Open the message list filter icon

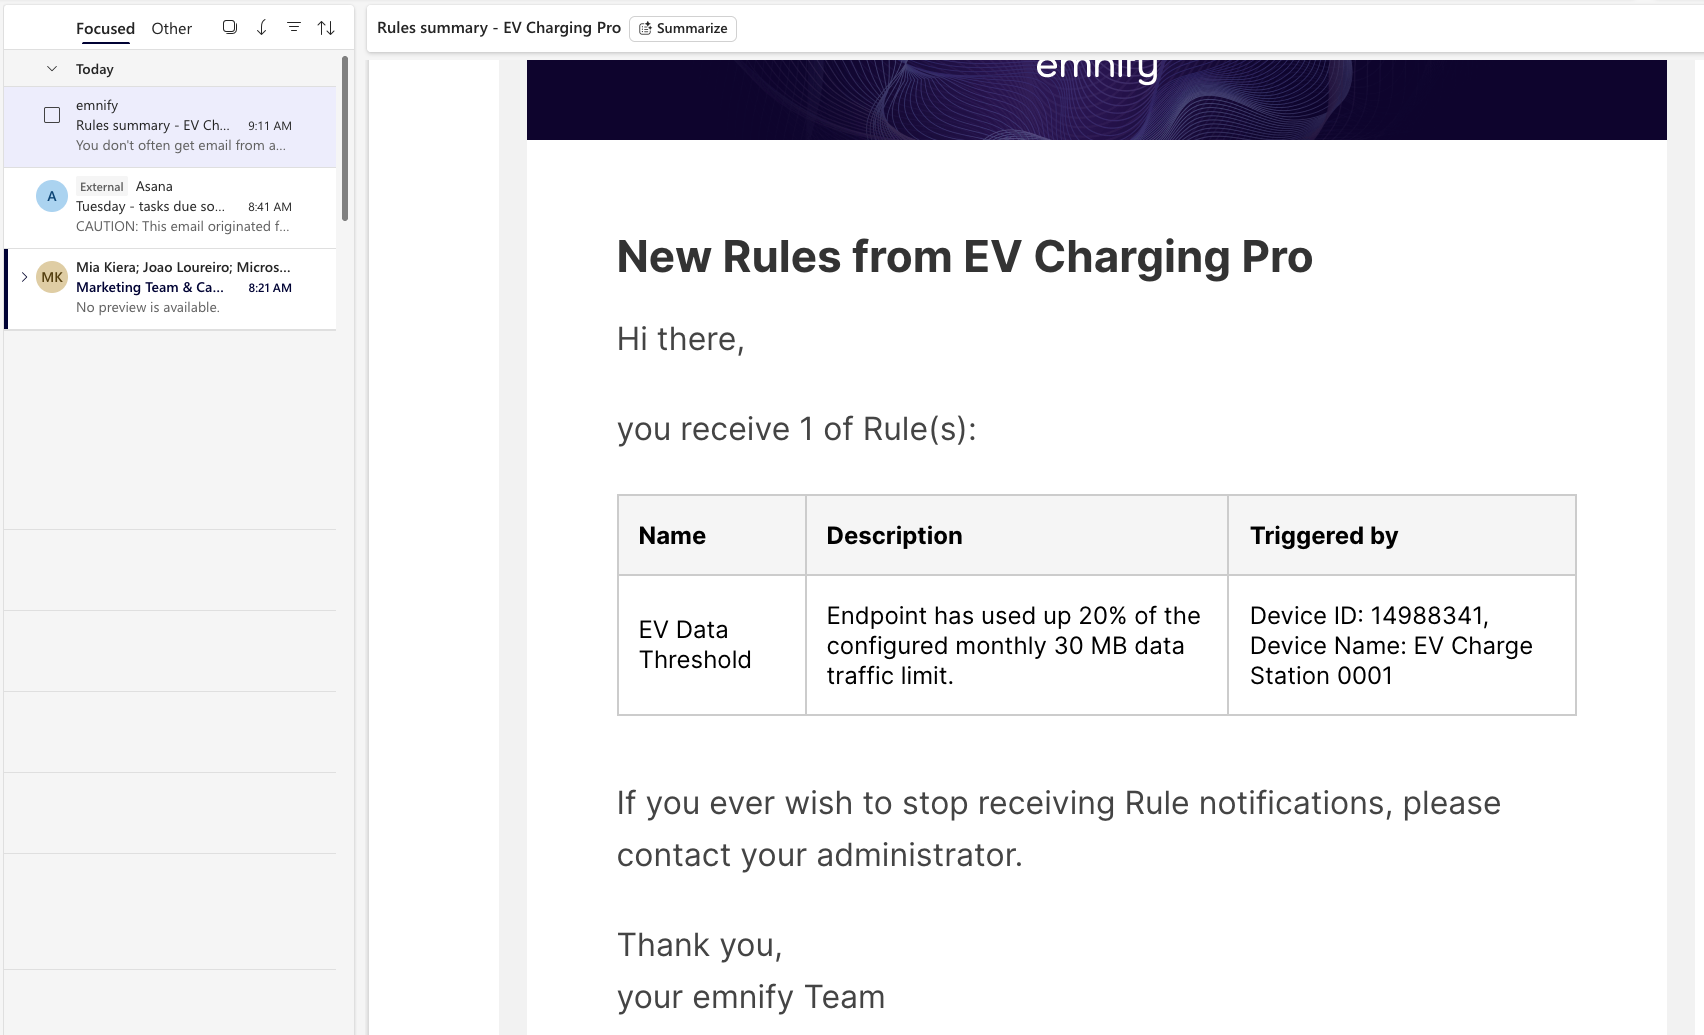(294, 28)
